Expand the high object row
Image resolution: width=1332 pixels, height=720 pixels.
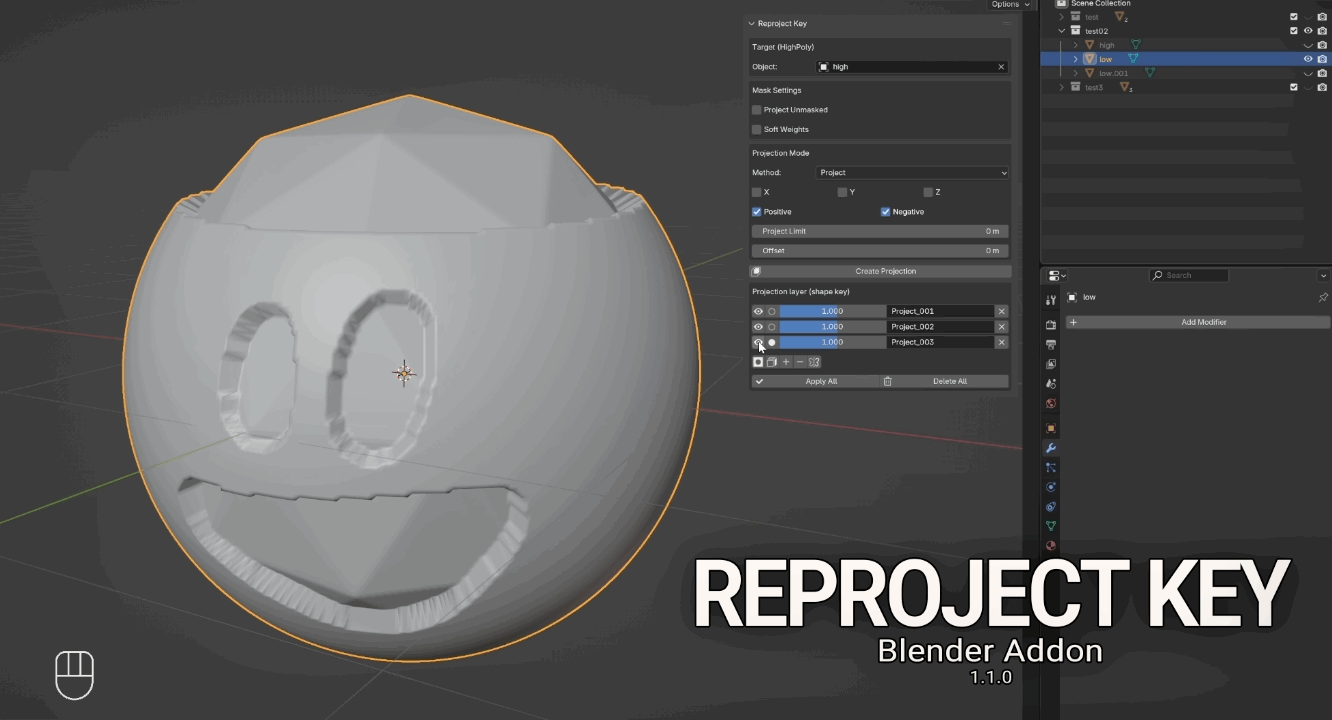point(1076,45)
